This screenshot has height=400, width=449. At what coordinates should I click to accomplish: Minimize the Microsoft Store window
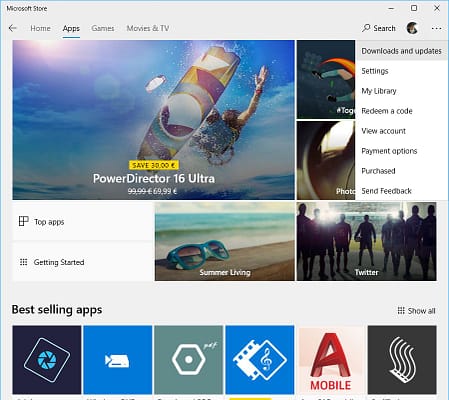click(392, 8)
